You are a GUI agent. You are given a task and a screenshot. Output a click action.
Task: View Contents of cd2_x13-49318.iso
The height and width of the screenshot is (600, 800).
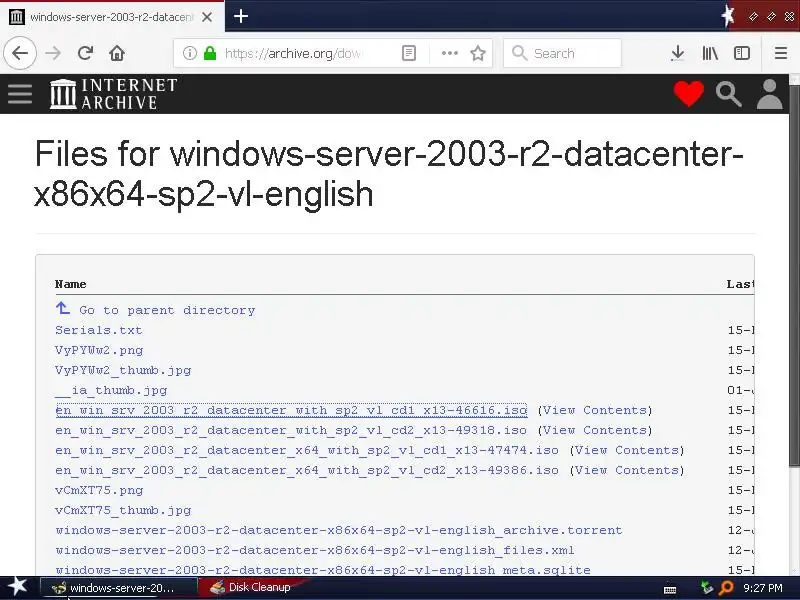coord(596,430)
